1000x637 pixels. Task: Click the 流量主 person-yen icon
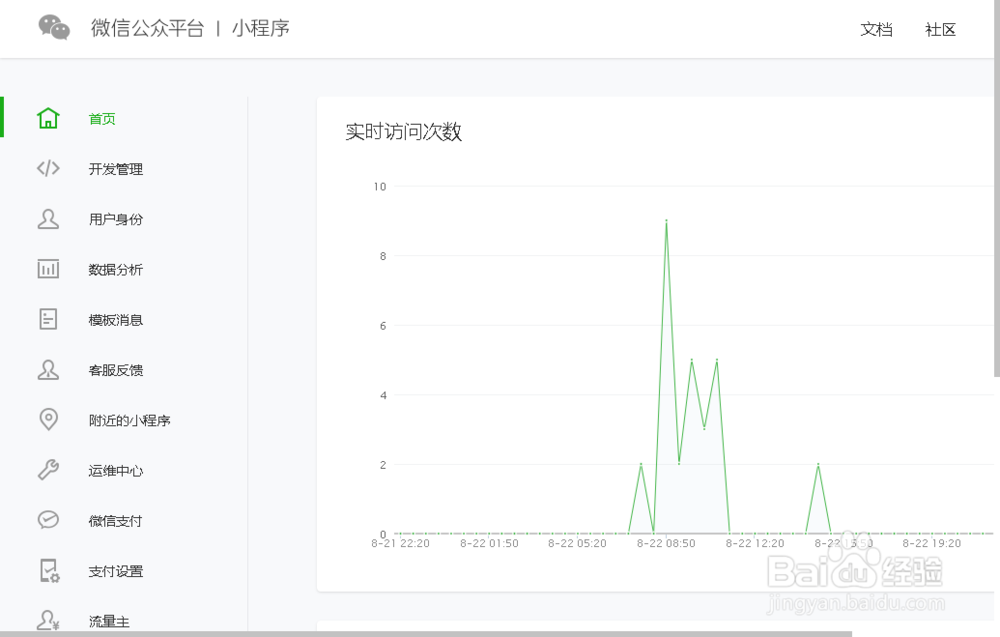click(48, 620)
